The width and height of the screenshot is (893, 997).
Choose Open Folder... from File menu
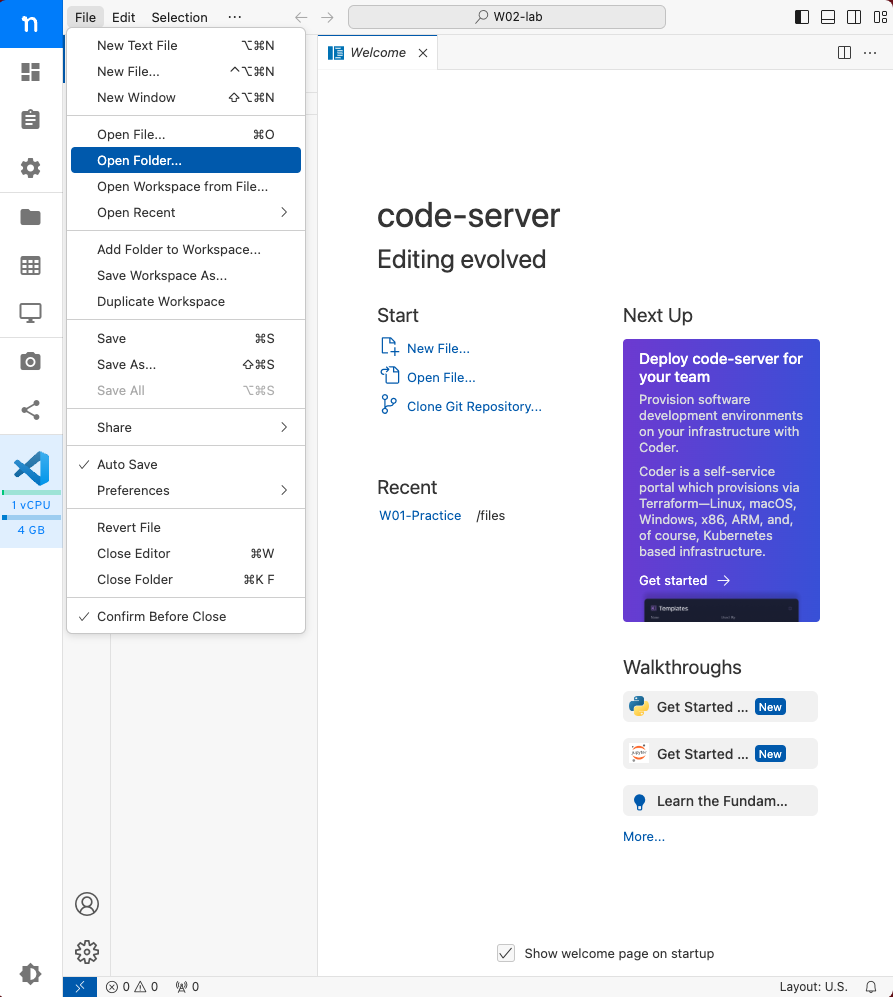[186, 160]
